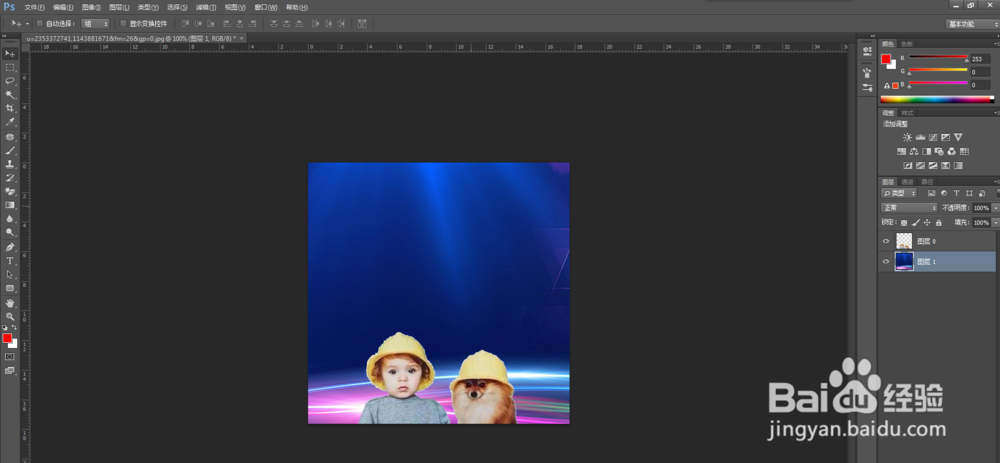Select the Hand tool

pyautogui.click(x=10, y=303)
